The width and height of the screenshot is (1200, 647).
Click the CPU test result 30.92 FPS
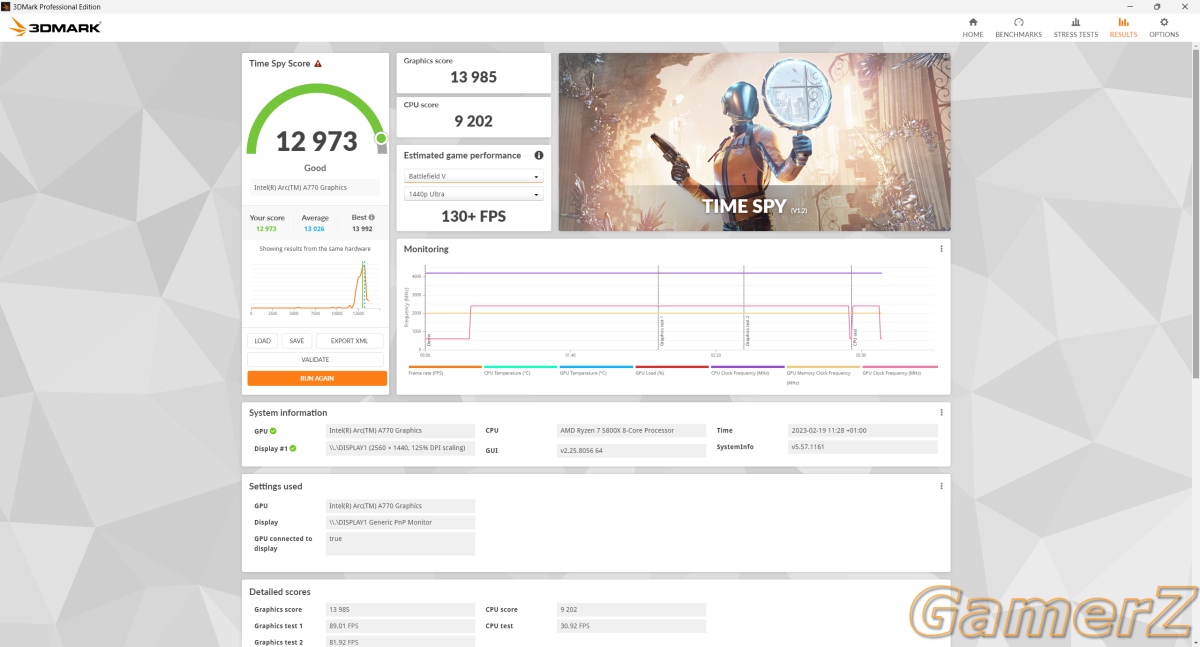[x=632, y=626]
